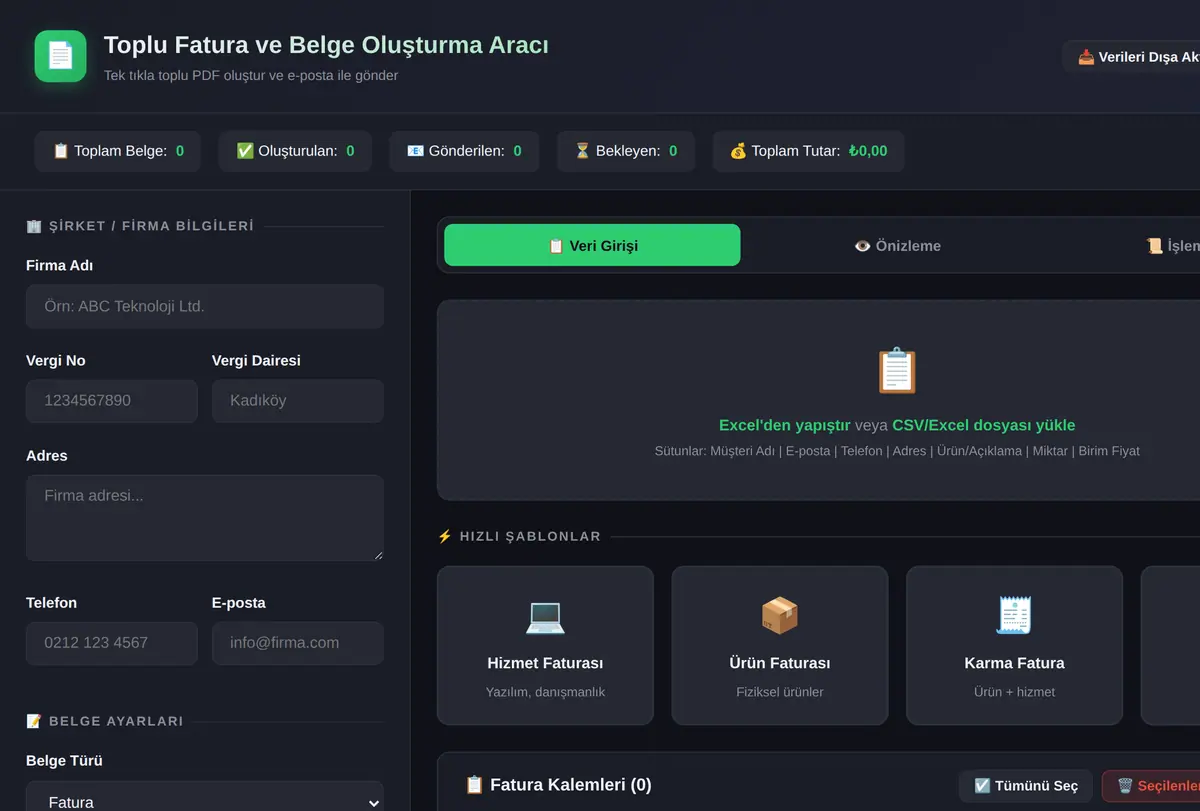Open the Belge Türü dropdown

[x=205, y=800]
